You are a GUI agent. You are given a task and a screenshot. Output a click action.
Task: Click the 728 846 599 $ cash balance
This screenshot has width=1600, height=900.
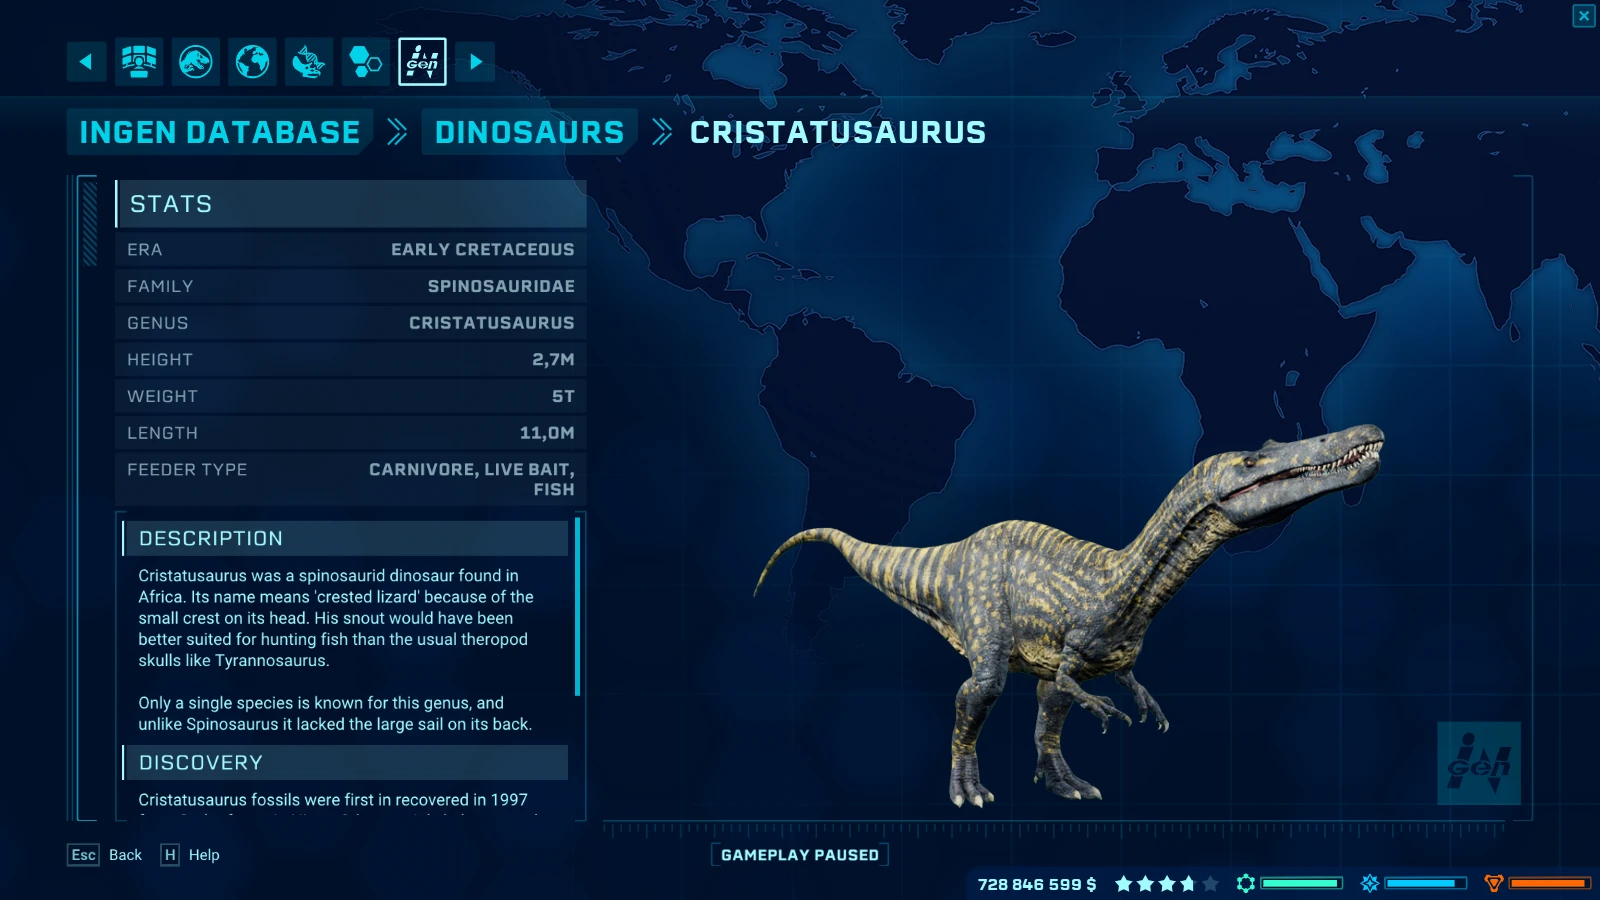tap(1037, 884)
